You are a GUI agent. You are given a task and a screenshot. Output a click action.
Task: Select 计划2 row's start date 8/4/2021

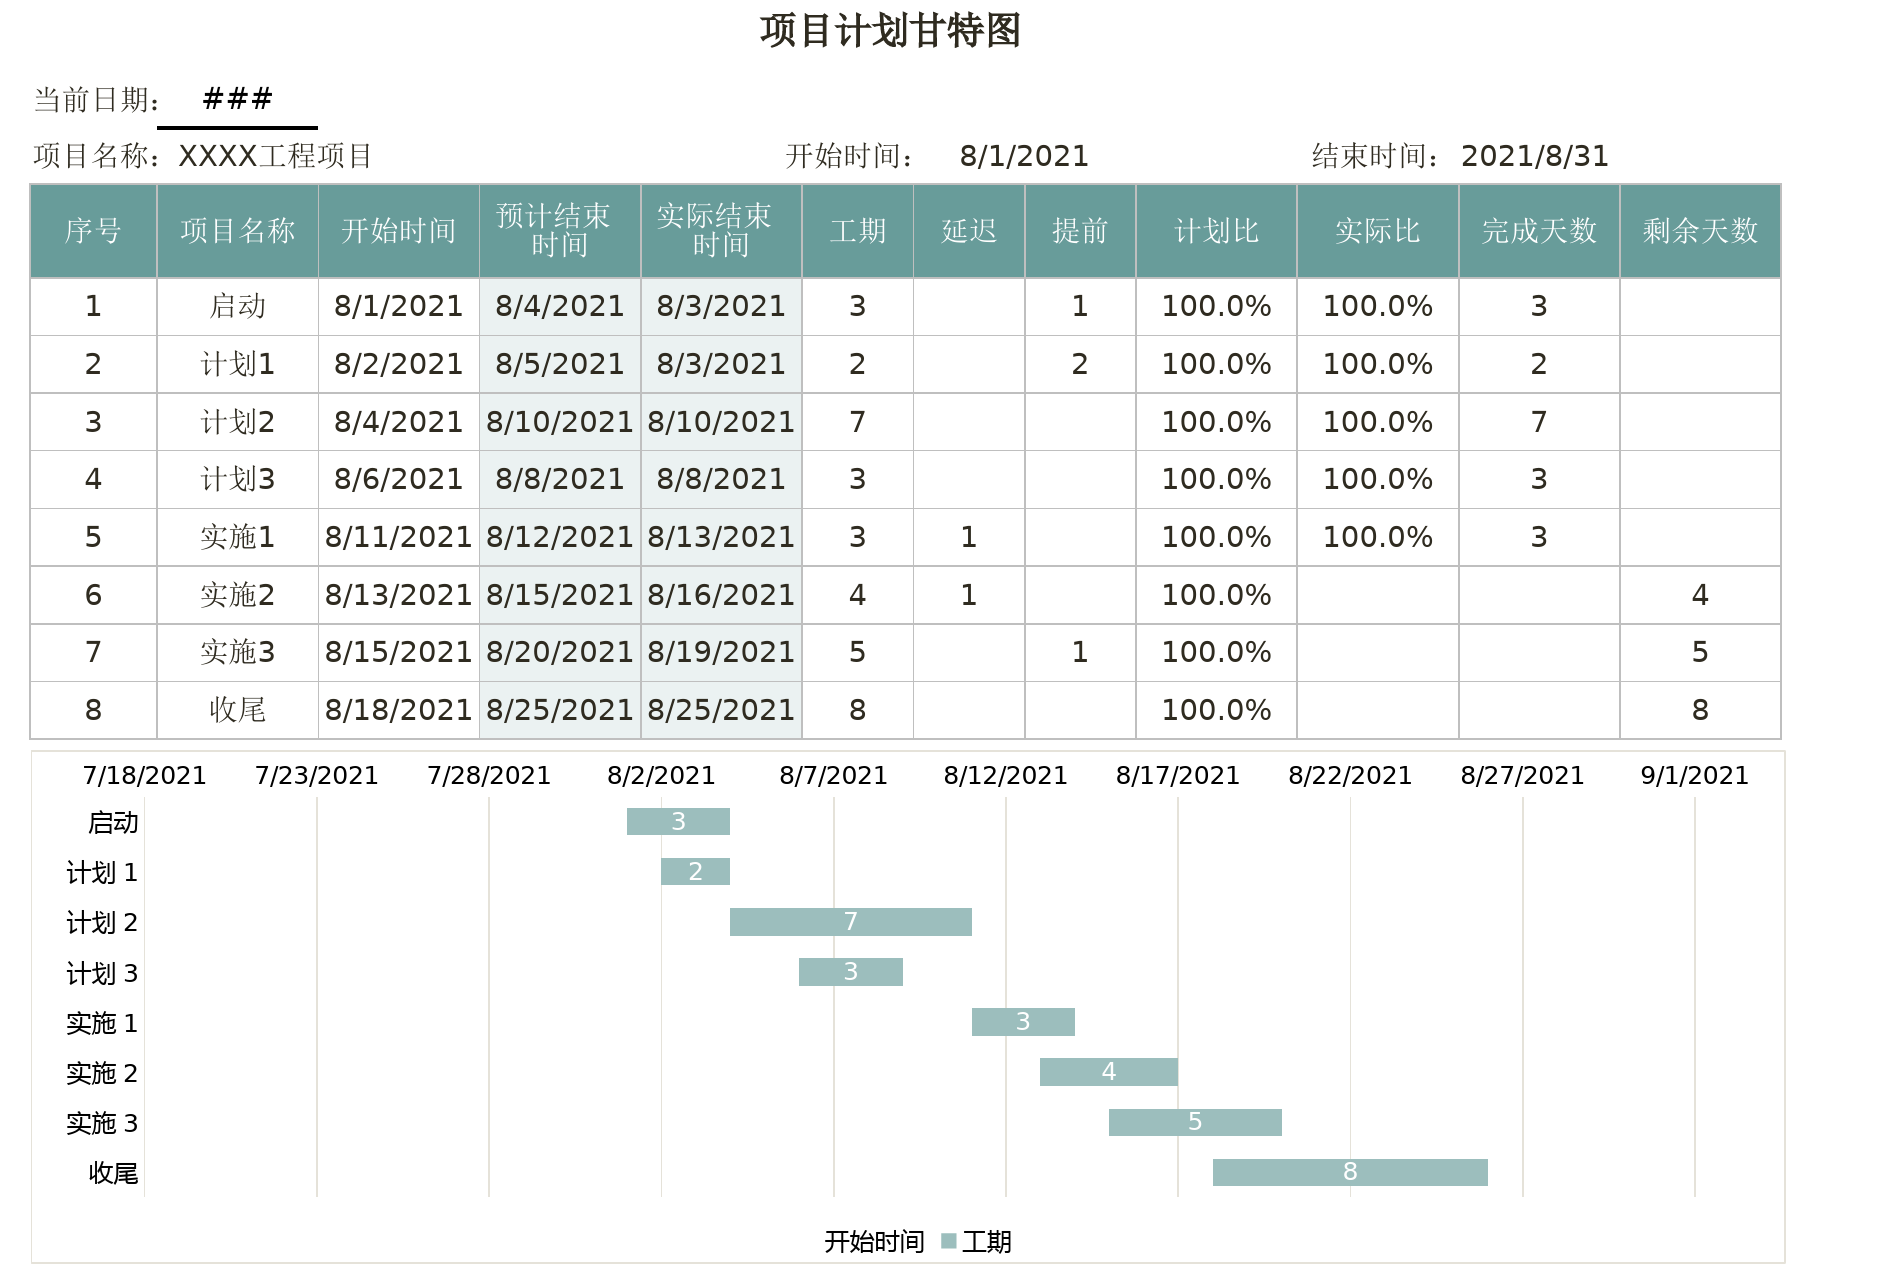398,422
